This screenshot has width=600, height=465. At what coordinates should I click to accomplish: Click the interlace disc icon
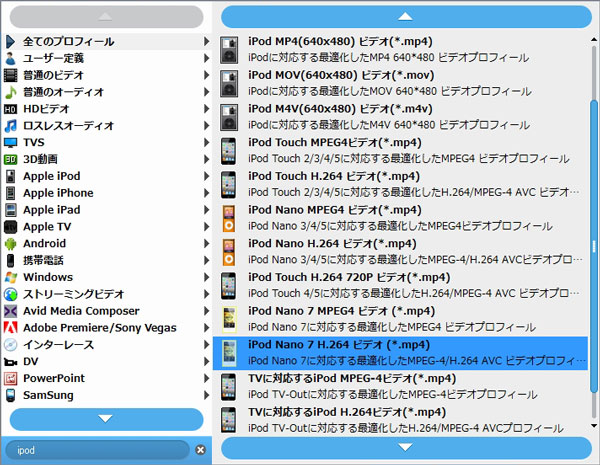pos(10,344)
